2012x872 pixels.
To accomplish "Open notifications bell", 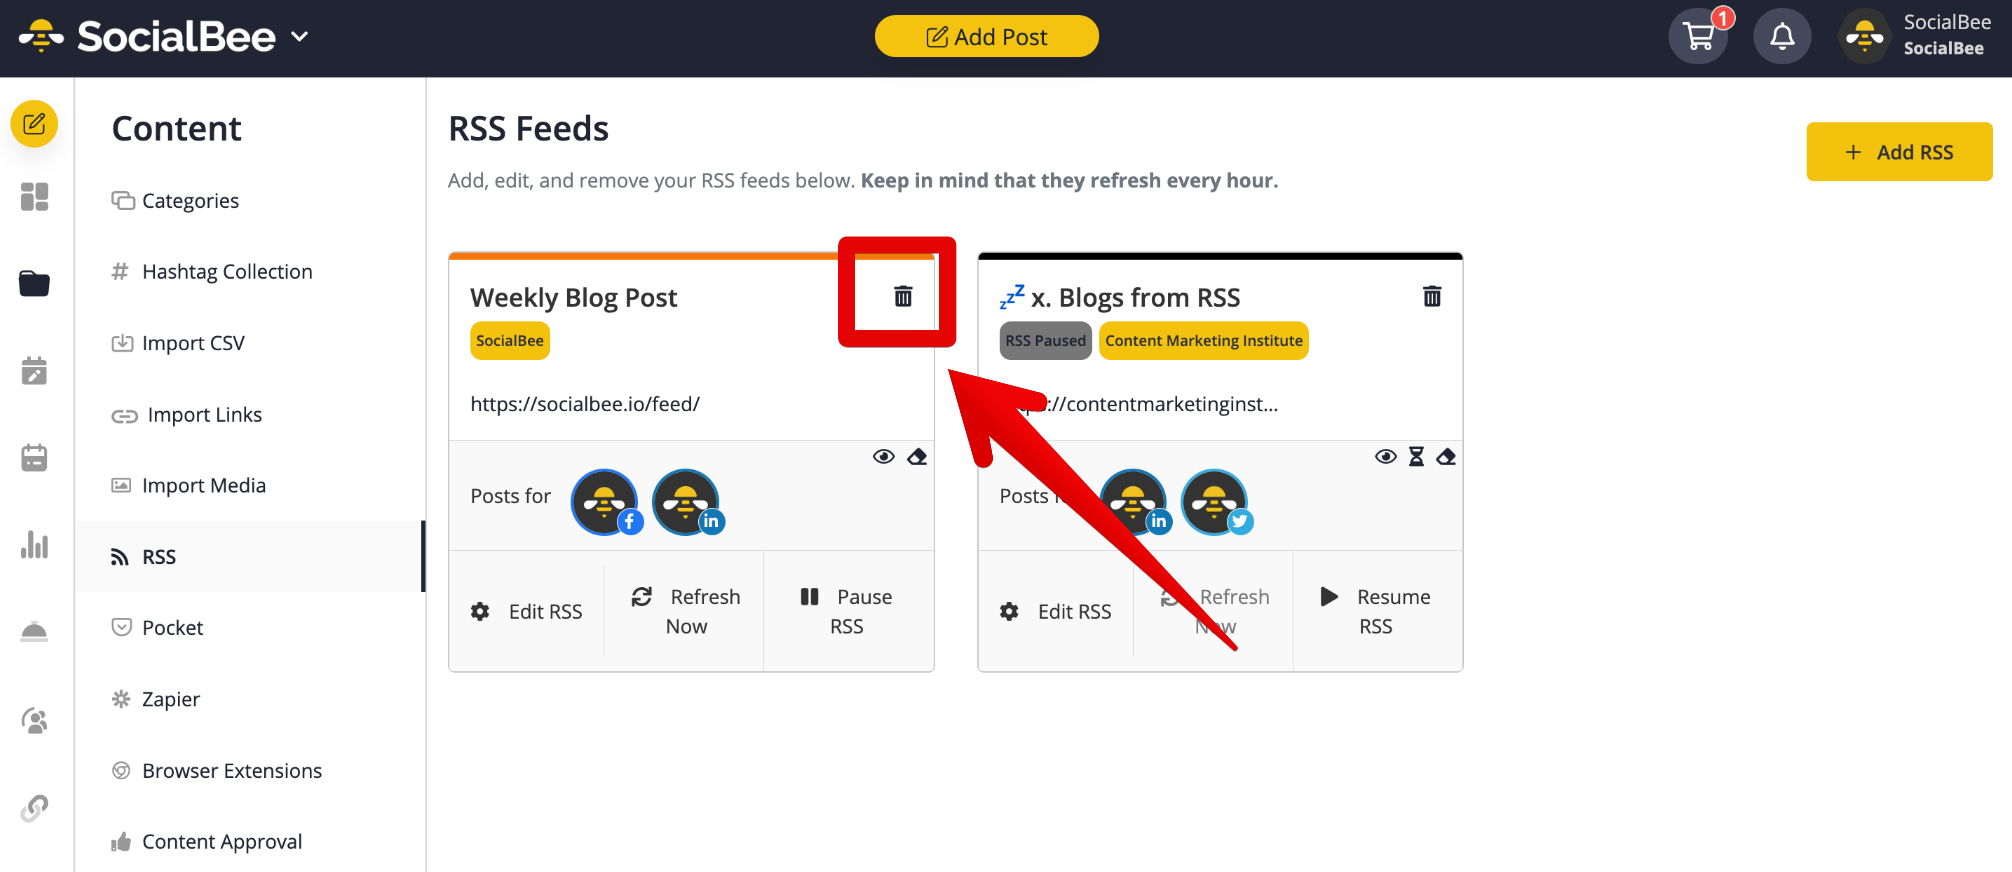I will point(1782,37).
